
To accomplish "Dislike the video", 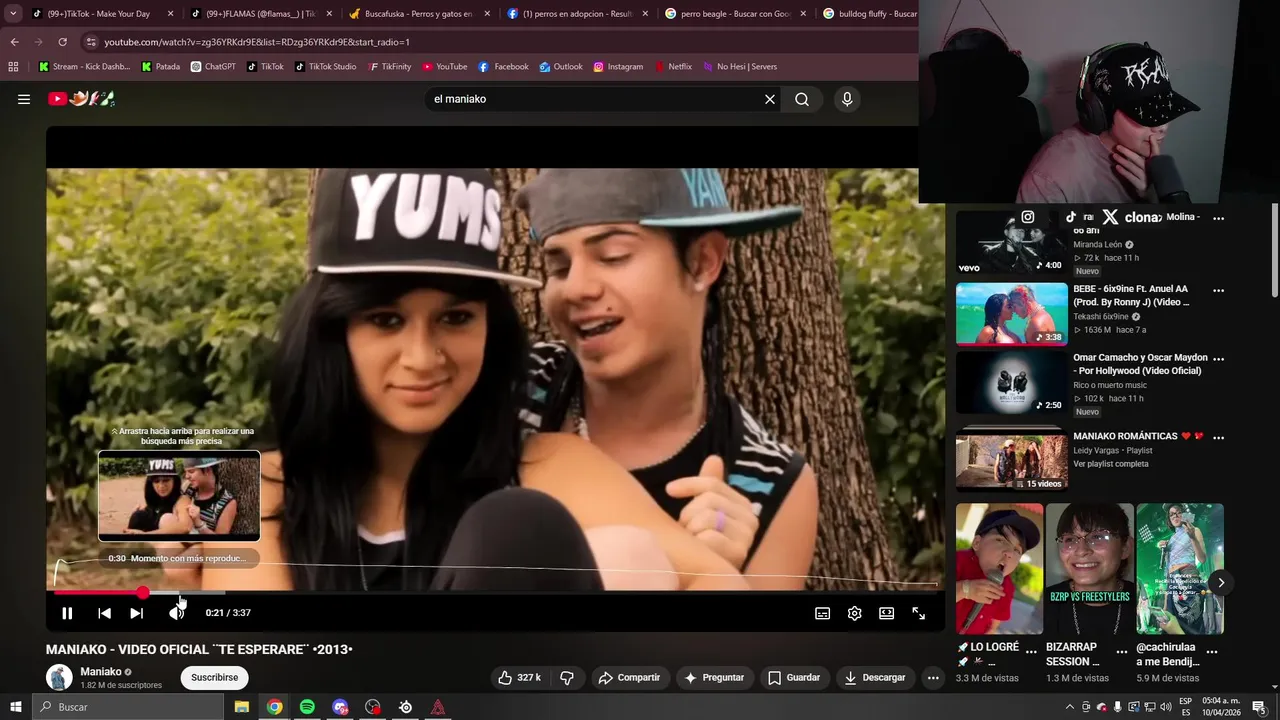I will [x=567, y=677].
